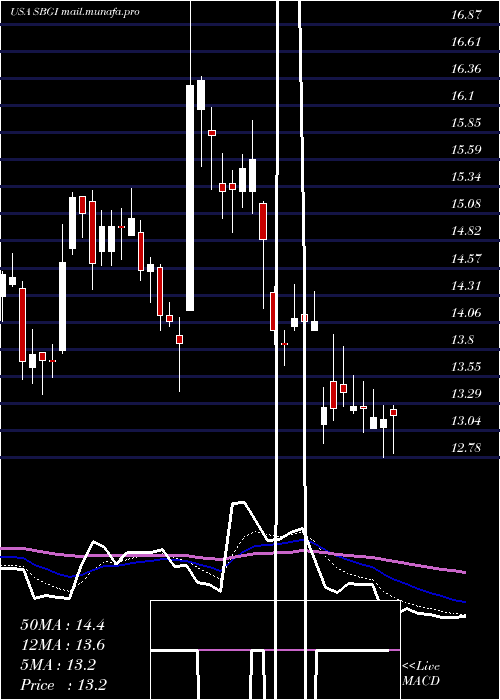500x700 pixels.
Task: Click the 13.8 price axis label
Action: click(x=462, y=340)
